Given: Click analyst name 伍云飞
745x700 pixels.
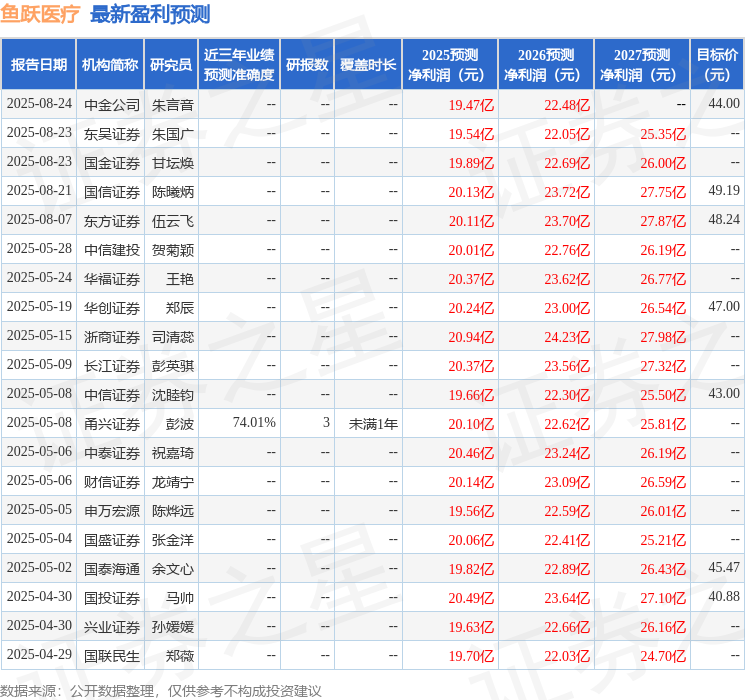Looking at the screenshot, I should [173, 221].
